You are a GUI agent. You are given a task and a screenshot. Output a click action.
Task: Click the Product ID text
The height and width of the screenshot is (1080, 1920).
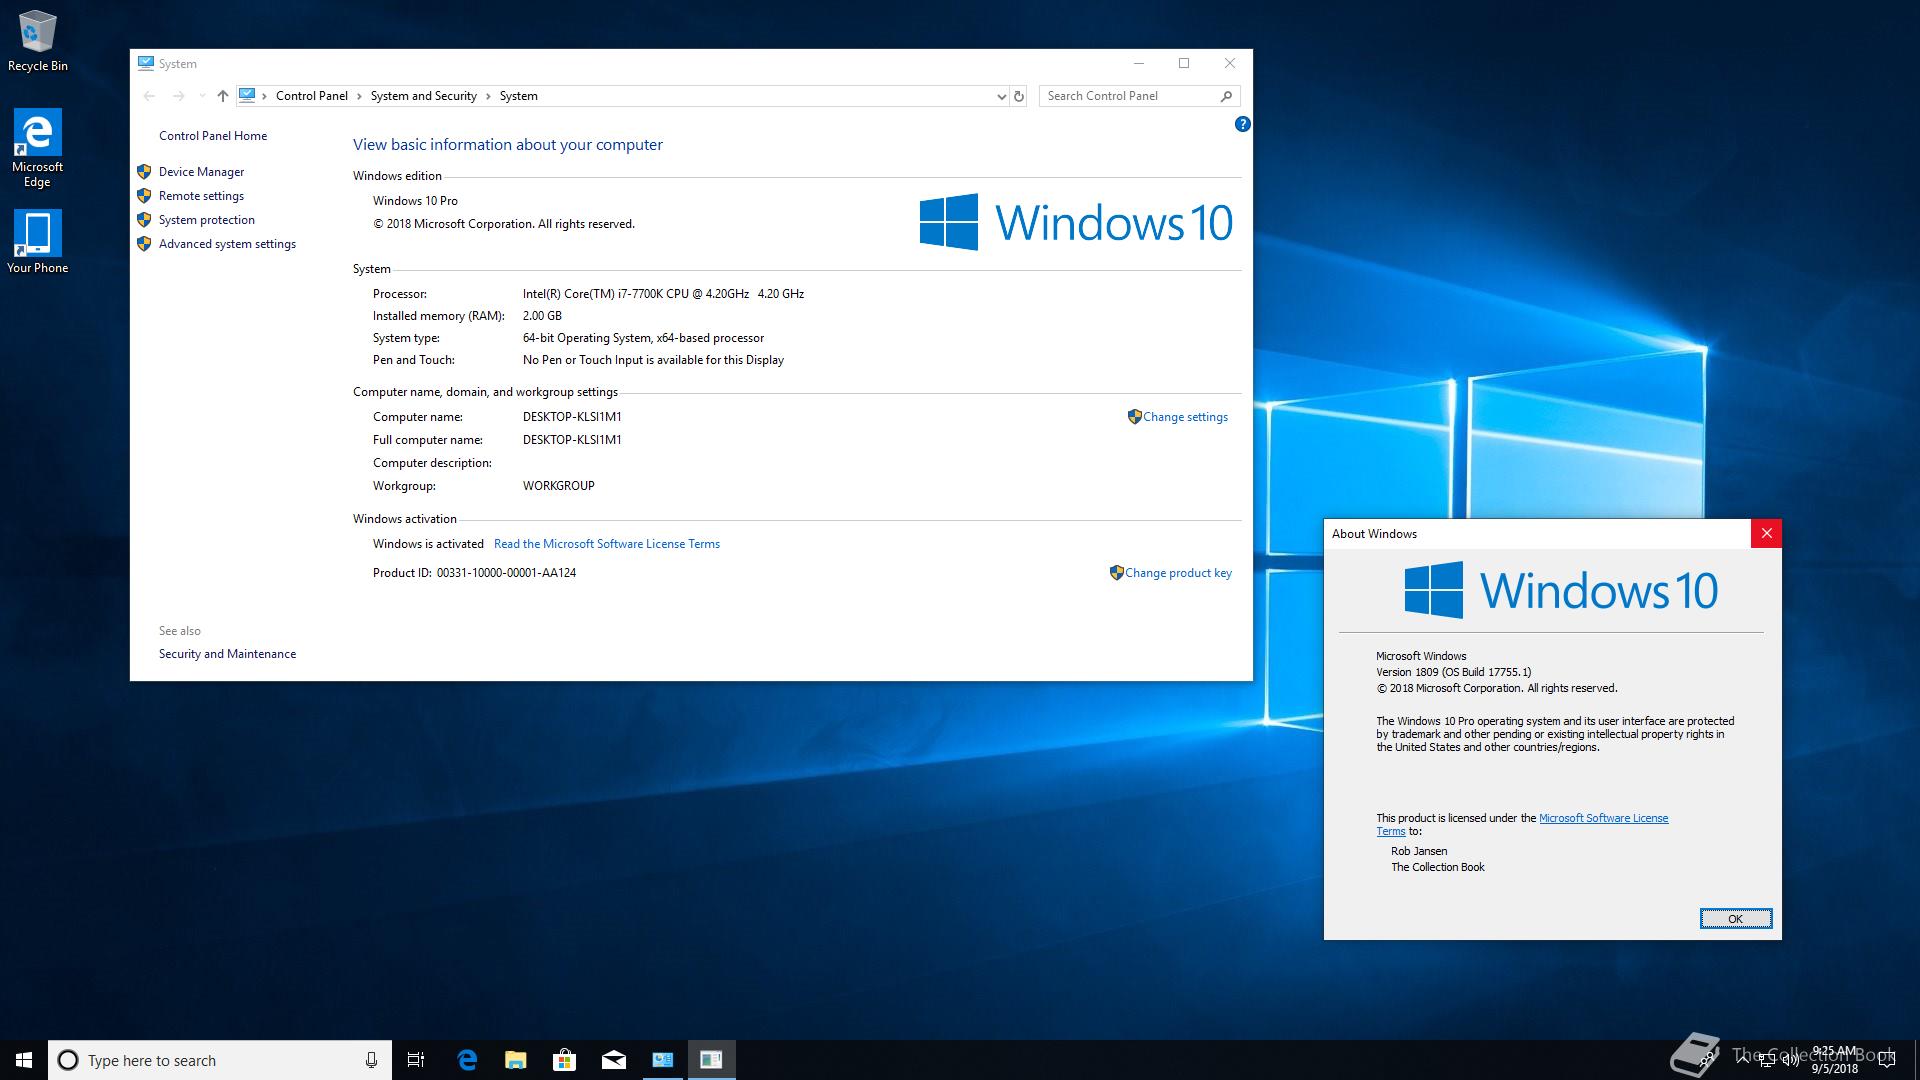474,573
